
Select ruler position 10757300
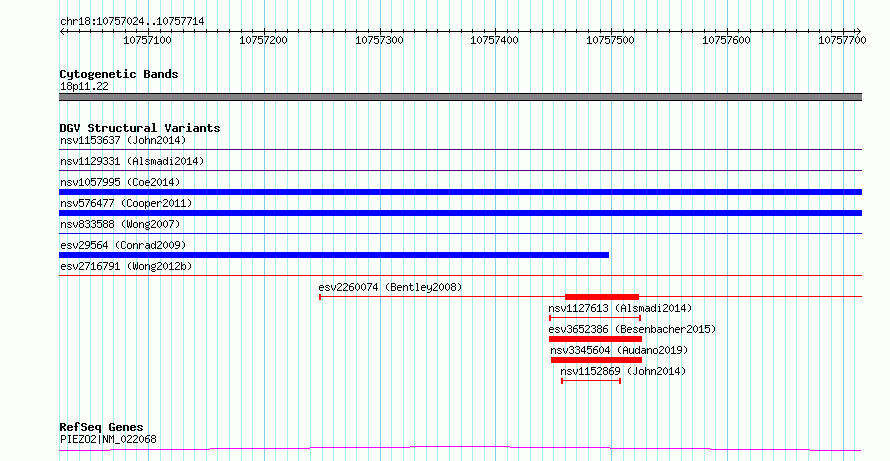[379, 40]
